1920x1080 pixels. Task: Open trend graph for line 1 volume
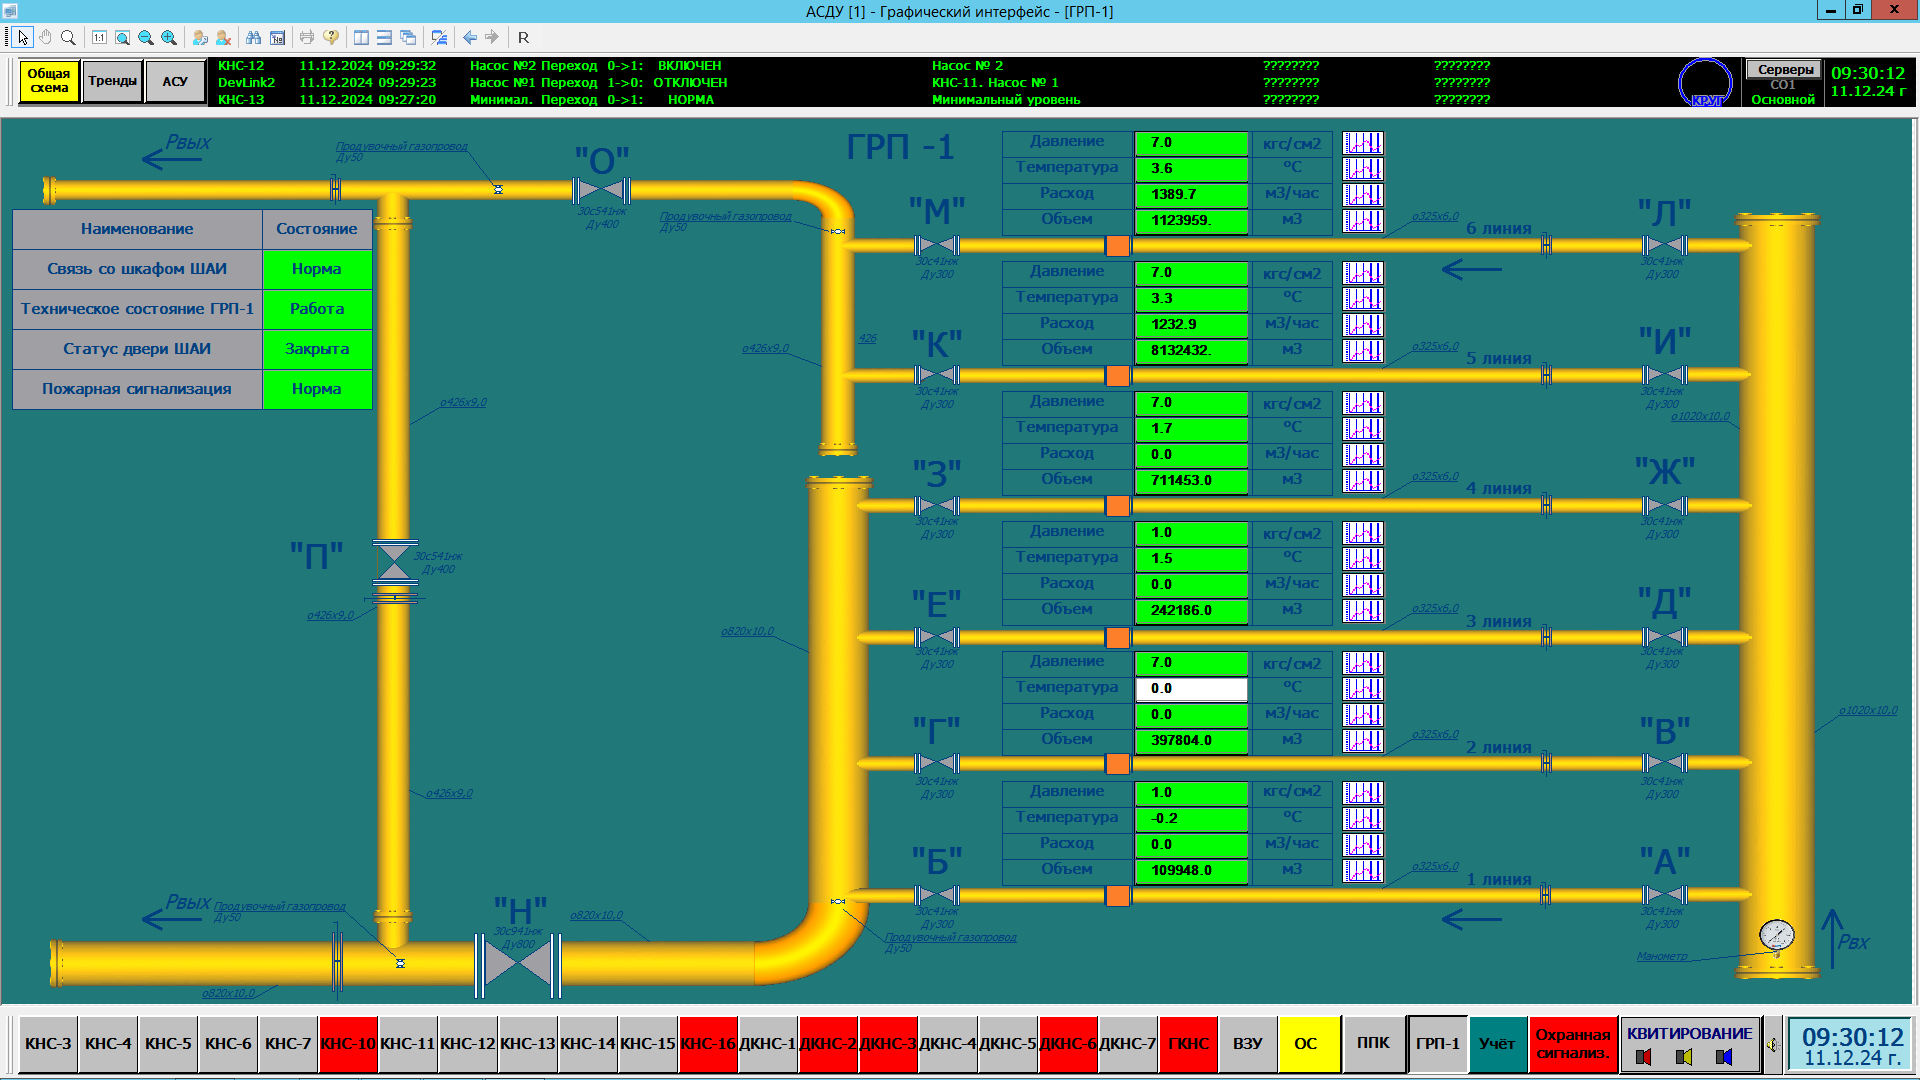coord(1362,870)
